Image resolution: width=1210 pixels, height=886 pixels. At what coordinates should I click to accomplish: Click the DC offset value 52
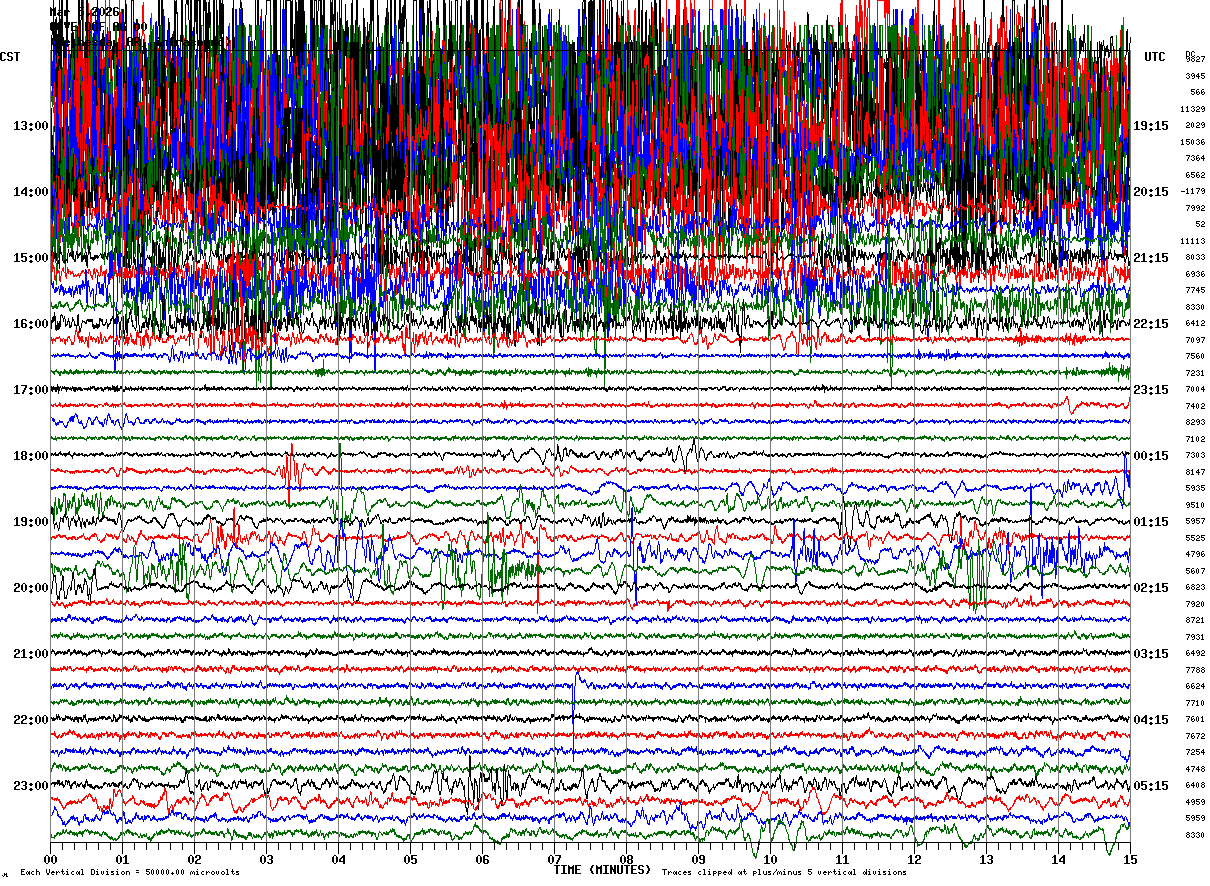tap(1200, 224)
